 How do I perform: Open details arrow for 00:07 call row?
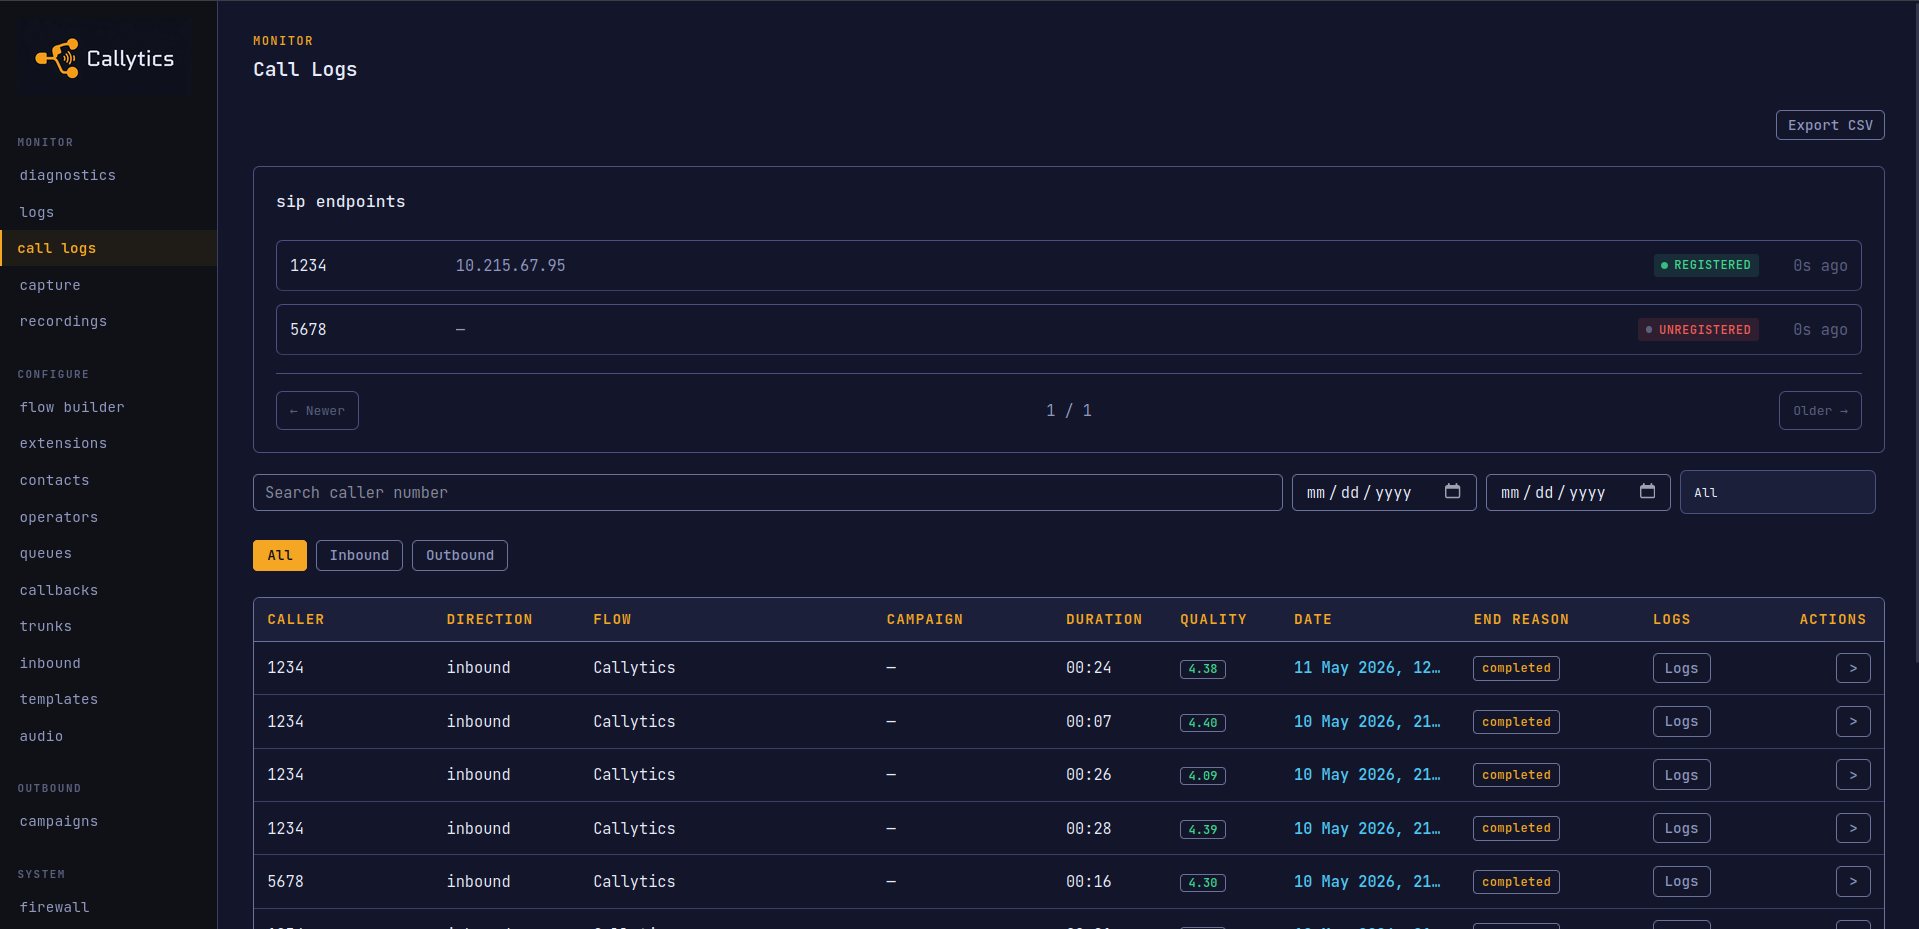(x=1853, y=722)
